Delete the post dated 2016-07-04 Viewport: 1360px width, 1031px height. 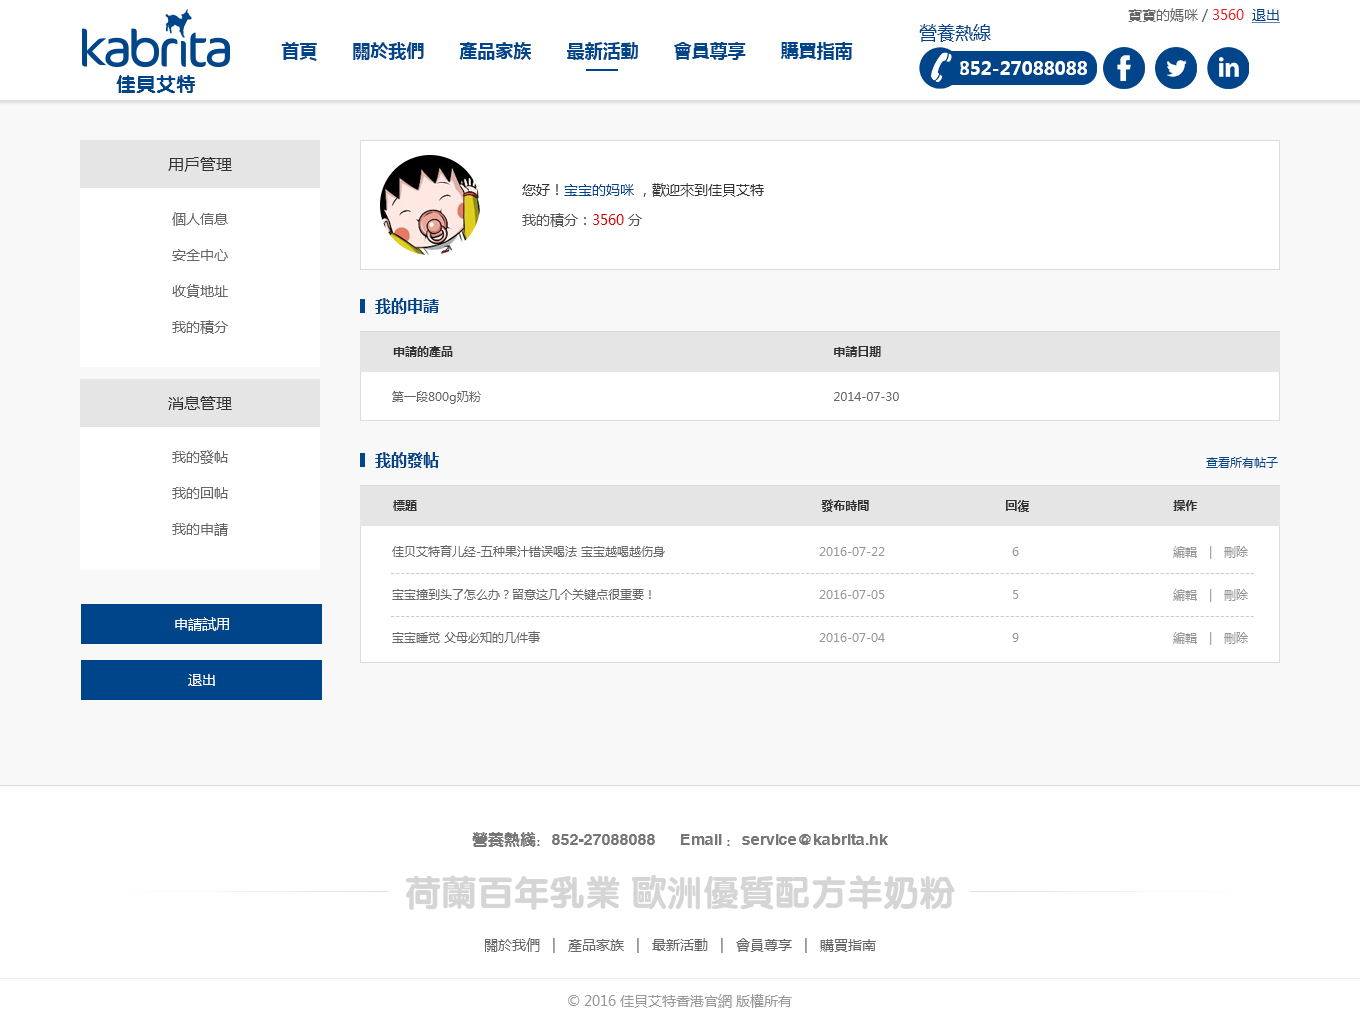click(1236, 638)
